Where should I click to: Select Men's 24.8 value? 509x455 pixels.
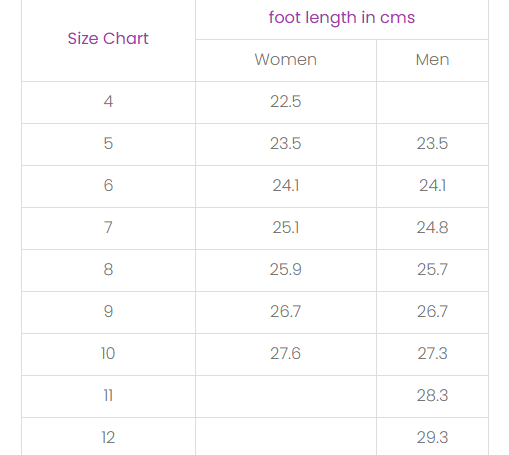432,227
